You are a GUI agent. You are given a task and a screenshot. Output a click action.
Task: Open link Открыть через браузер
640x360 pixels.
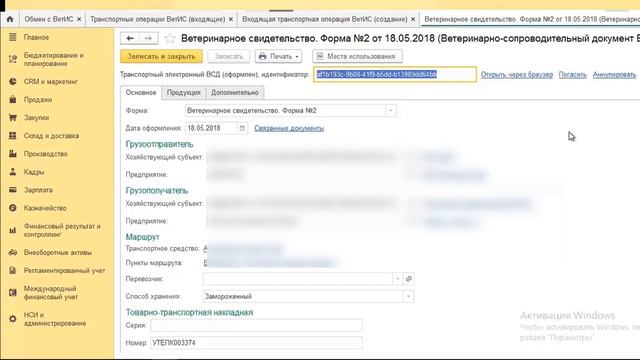pos(517,75)
